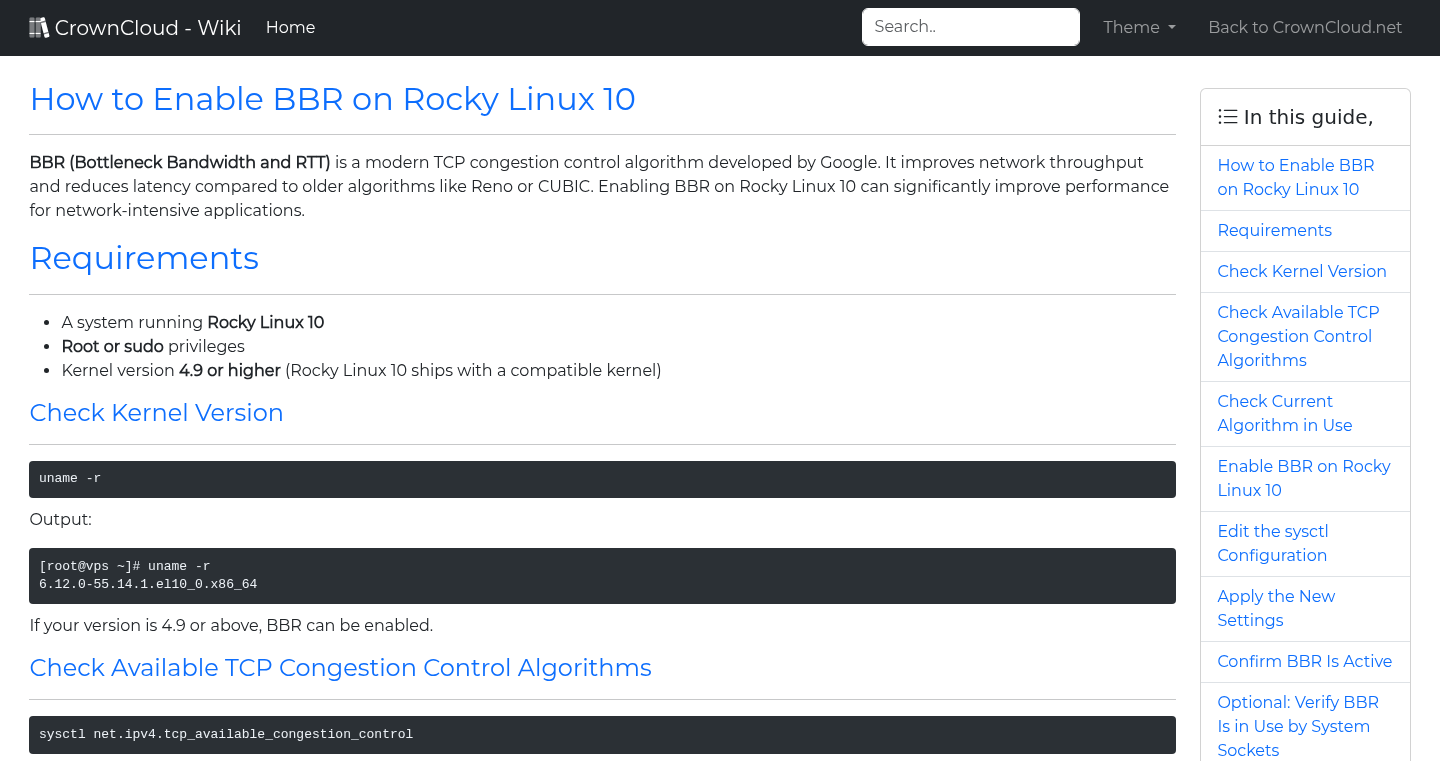
Task: Open the "Back to CrownCloud.net" link
Action: [1305, 27]
